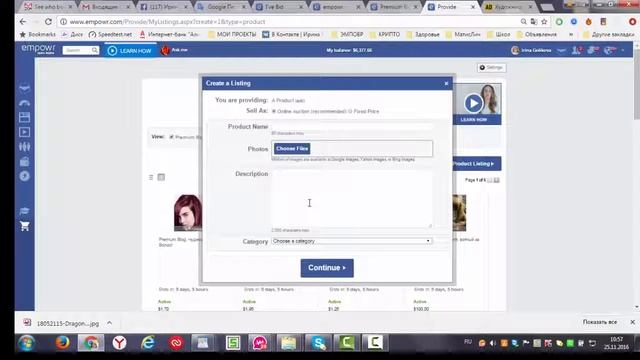This screenshot has width=640, height=360.
Task: Click the Continue button
Action: tap(327, 268)
